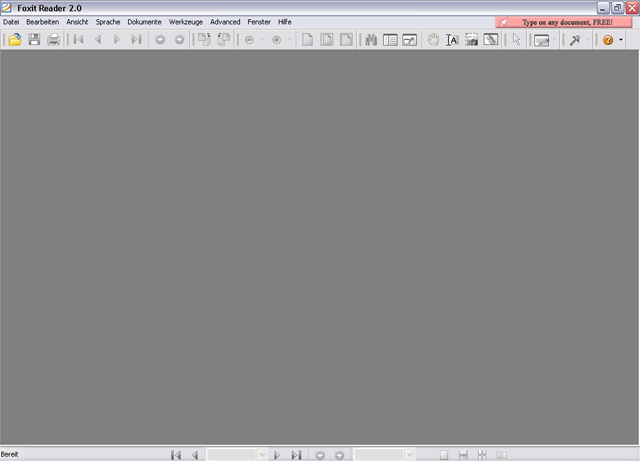This screenshot has height=461, width=640.
Task: Click the Foxit Reader title bar icon
Action: point(7,8)
